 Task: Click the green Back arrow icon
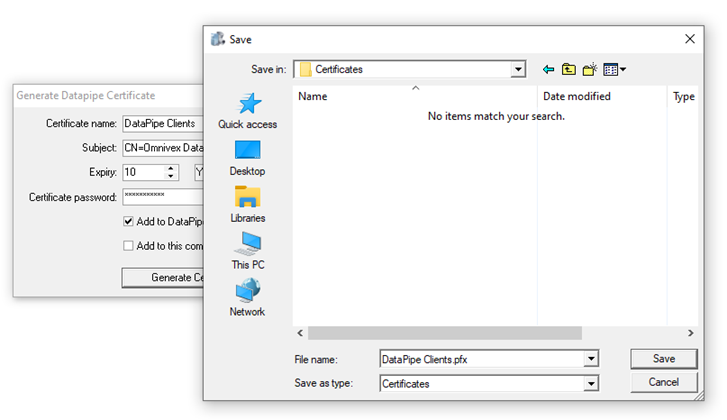tap(548, 69)
